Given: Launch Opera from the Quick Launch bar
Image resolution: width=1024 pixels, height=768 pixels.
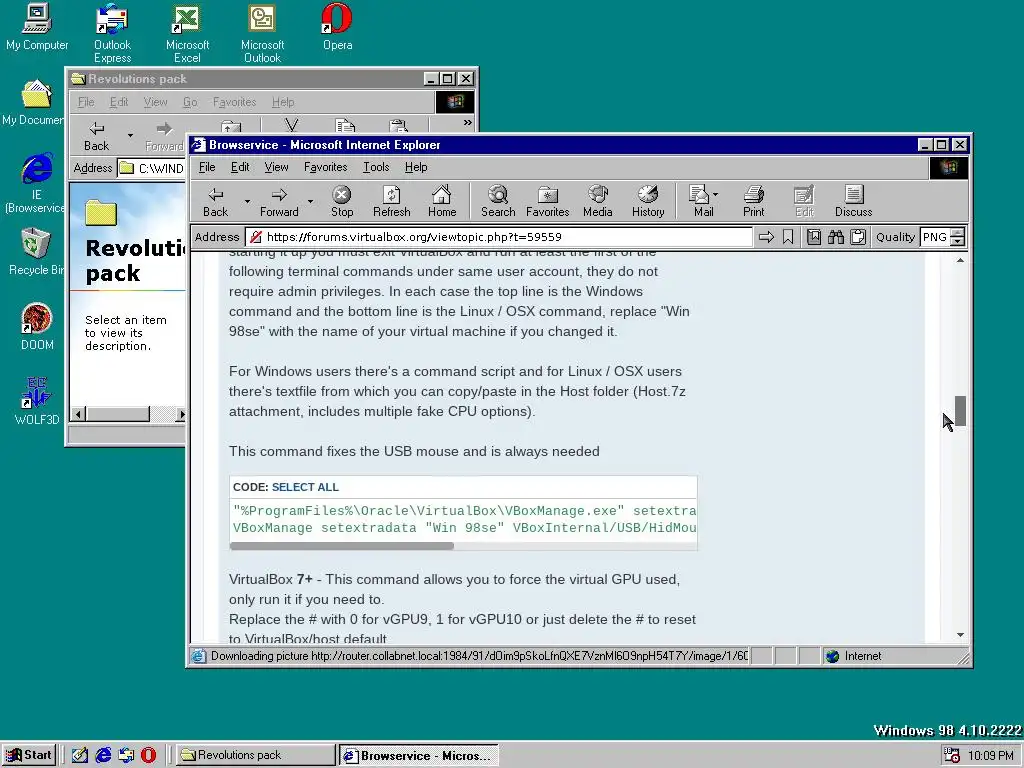Looking at the screenshot, I should coord(149,755).
